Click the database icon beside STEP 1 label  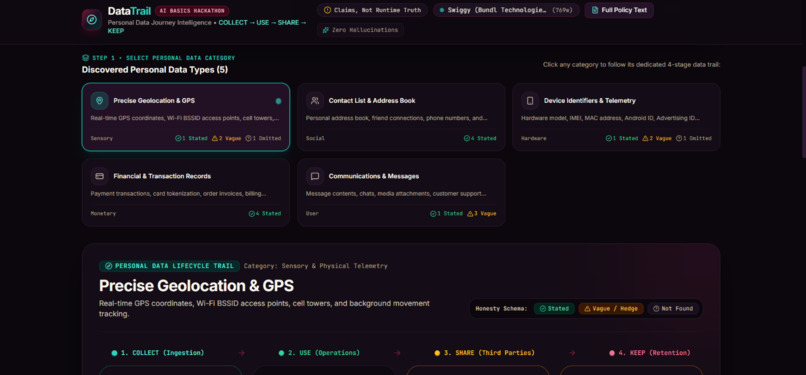(85, 58)
